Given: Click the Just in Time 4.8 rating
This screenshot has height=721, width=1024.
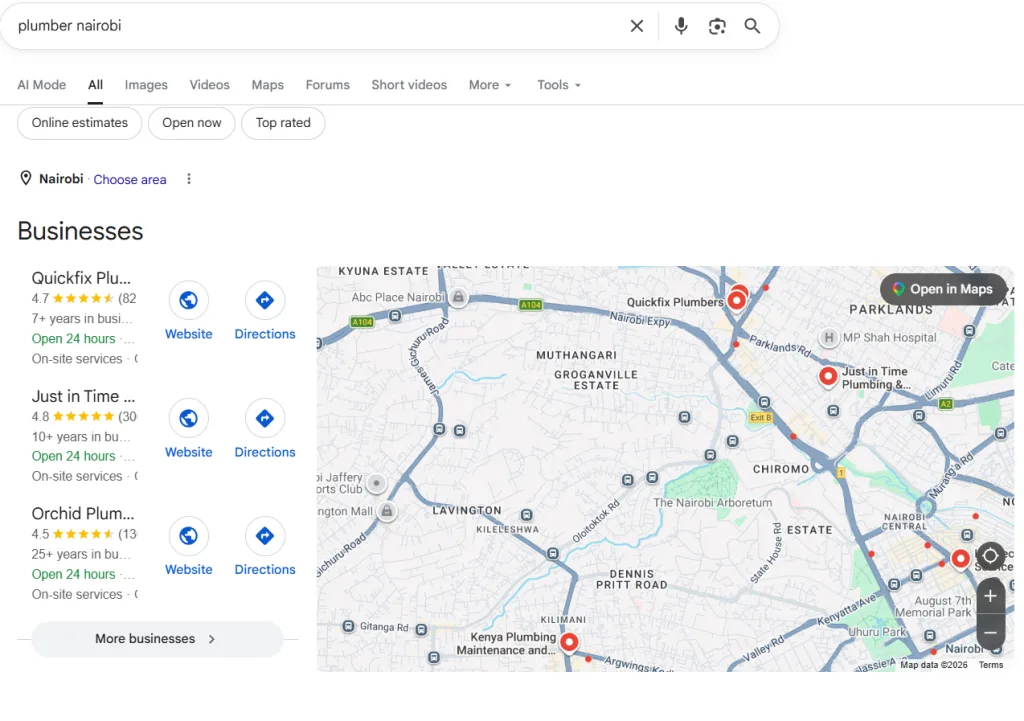Looking at the screenshot, I should [x=84, y=416].
